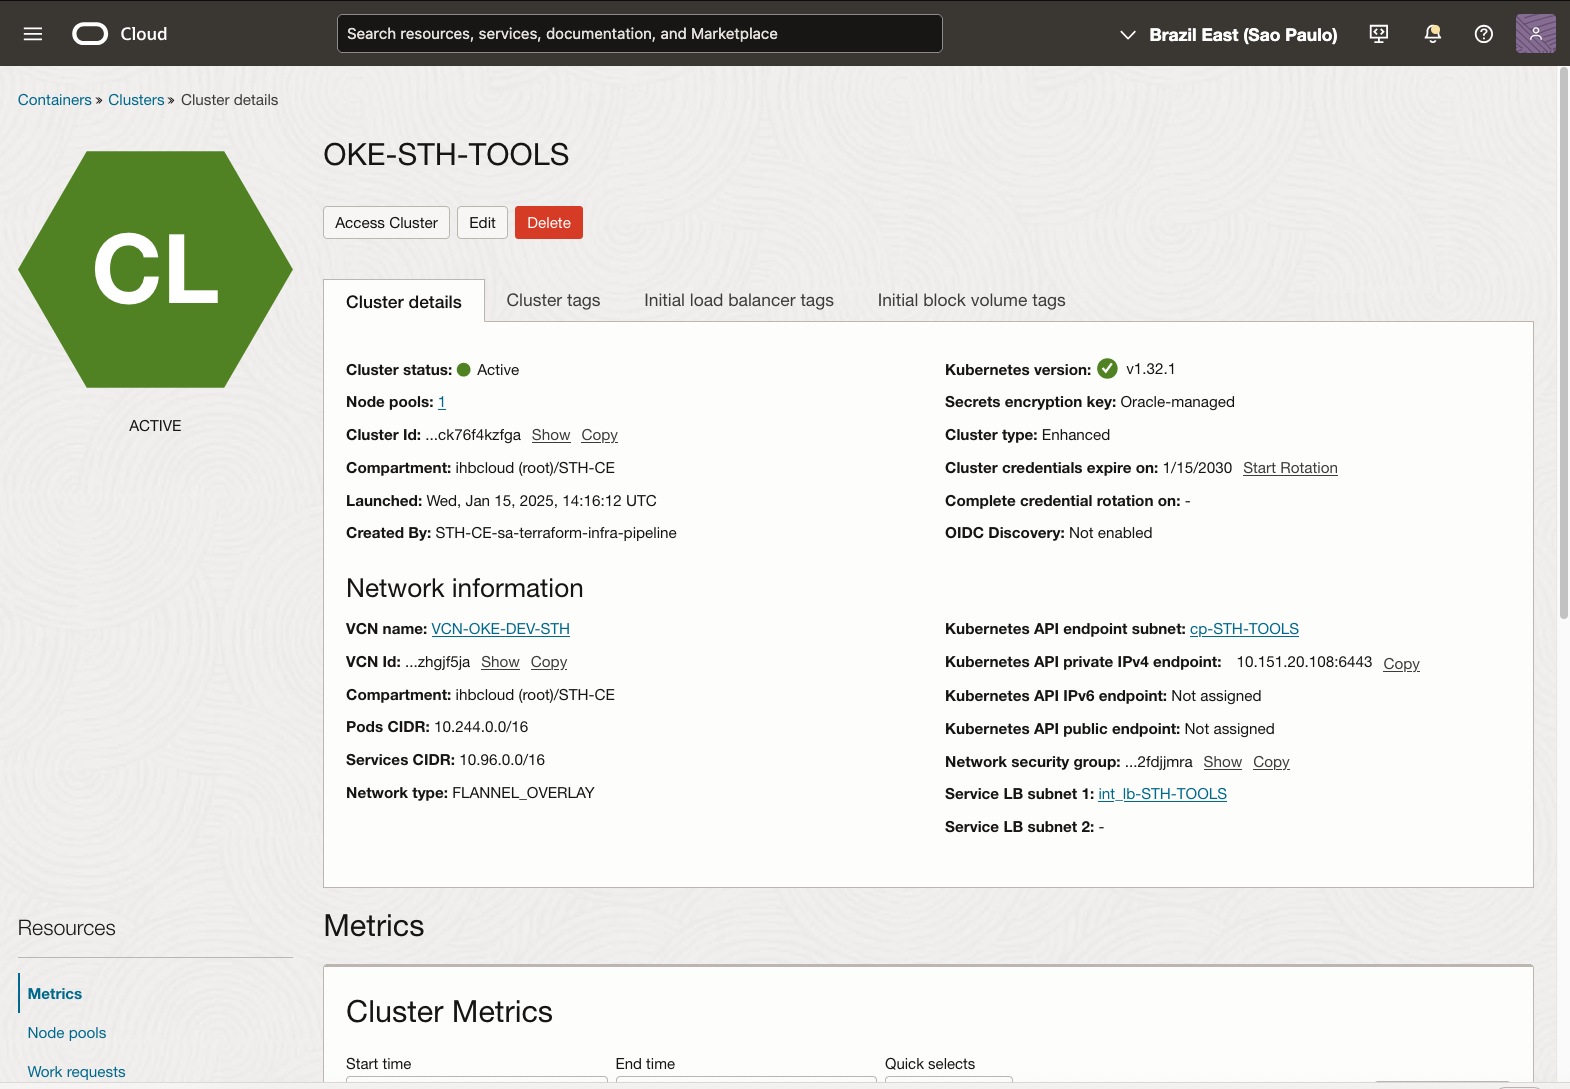1570x1089 pixels.
Task: Click the Edit button
Action: point(482,223)
